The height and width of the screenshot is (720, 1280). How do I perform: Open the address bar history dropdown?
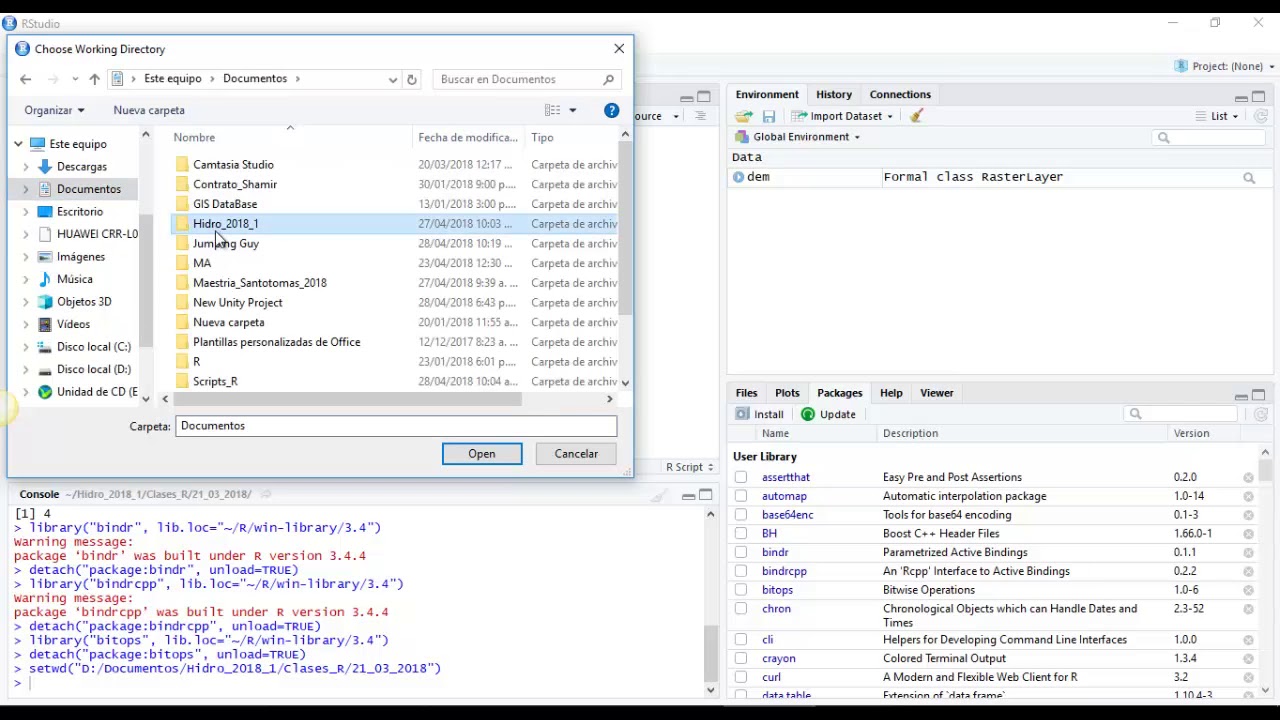(393, 79)
